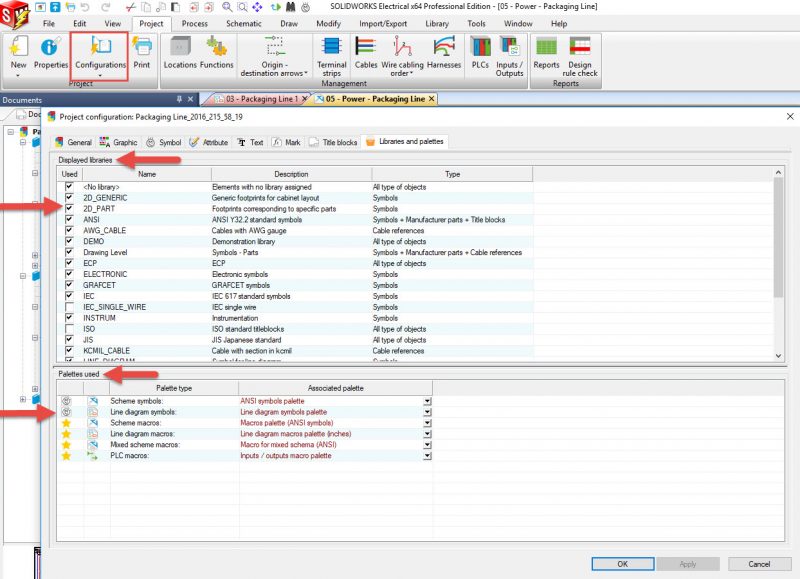
Task: Click the Associated palette column header
Action: tap(336, 388)
